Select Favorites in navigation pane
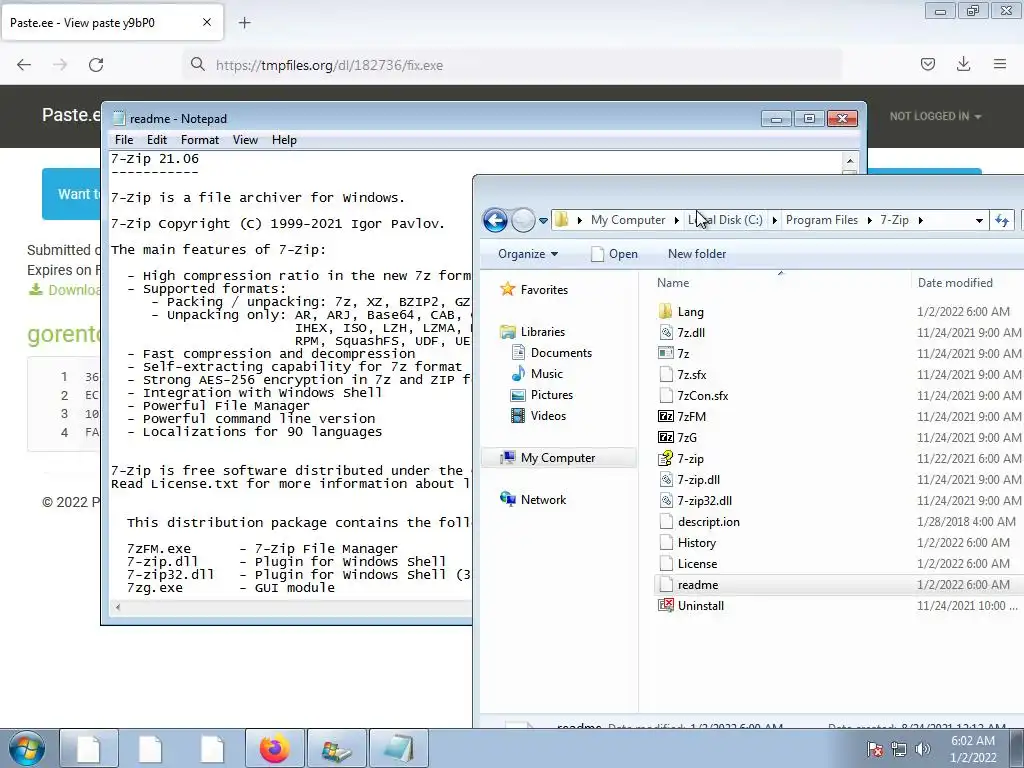 pos(544,289)
